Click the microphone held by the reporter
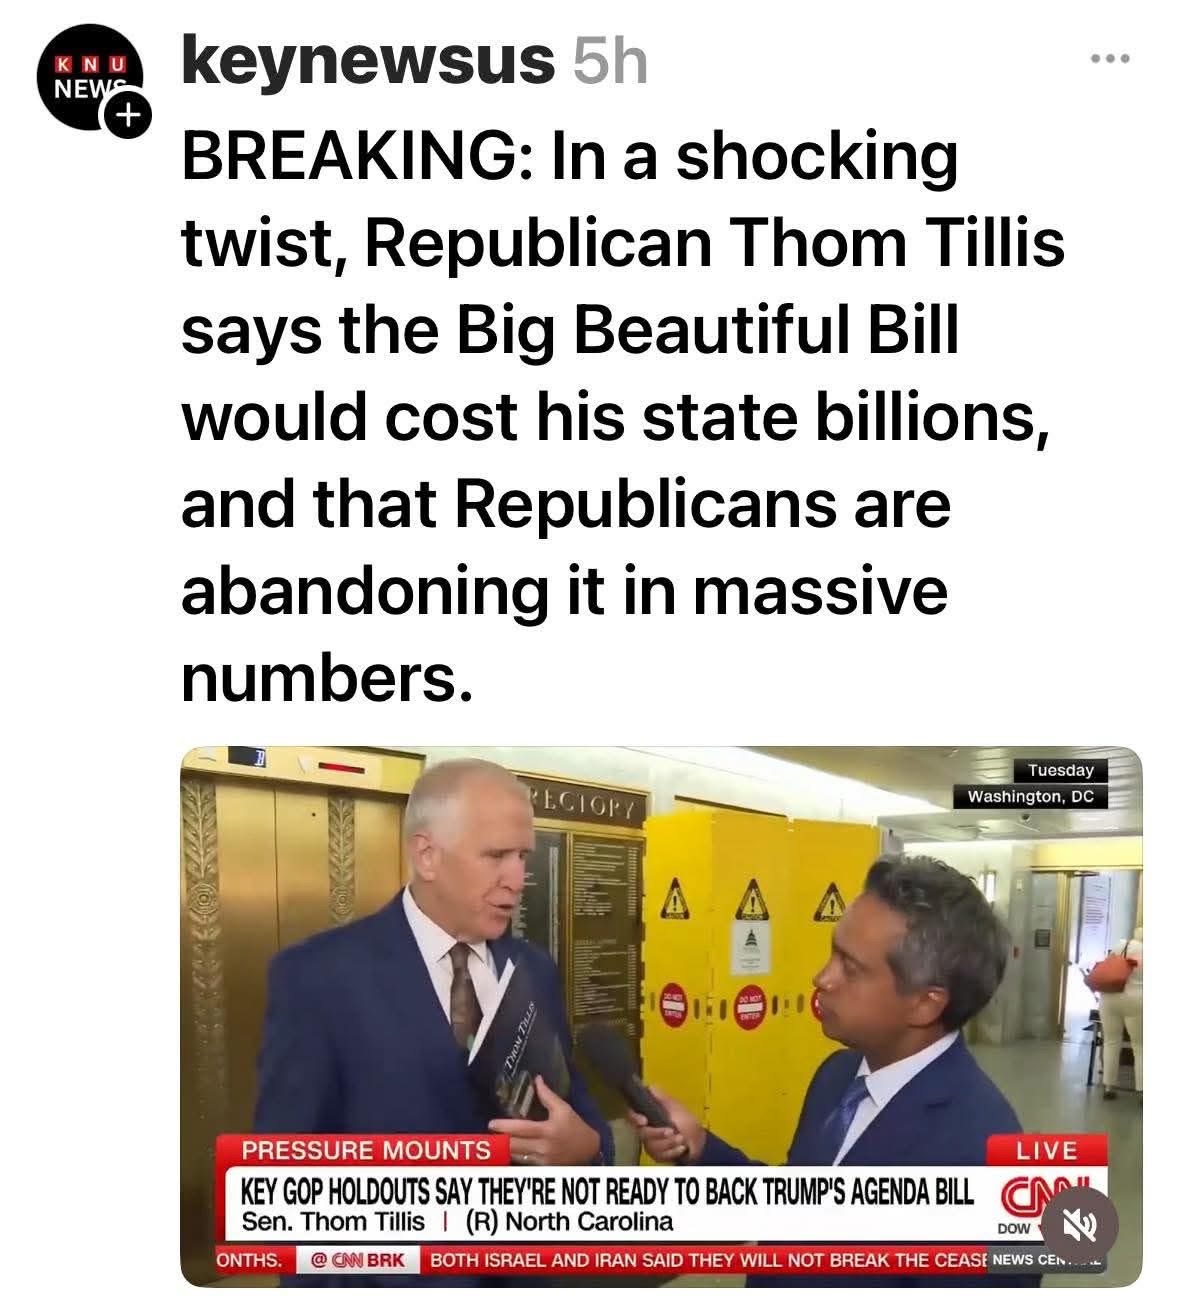Screen dimensions: 1179x1315 tap(630, 1078)
